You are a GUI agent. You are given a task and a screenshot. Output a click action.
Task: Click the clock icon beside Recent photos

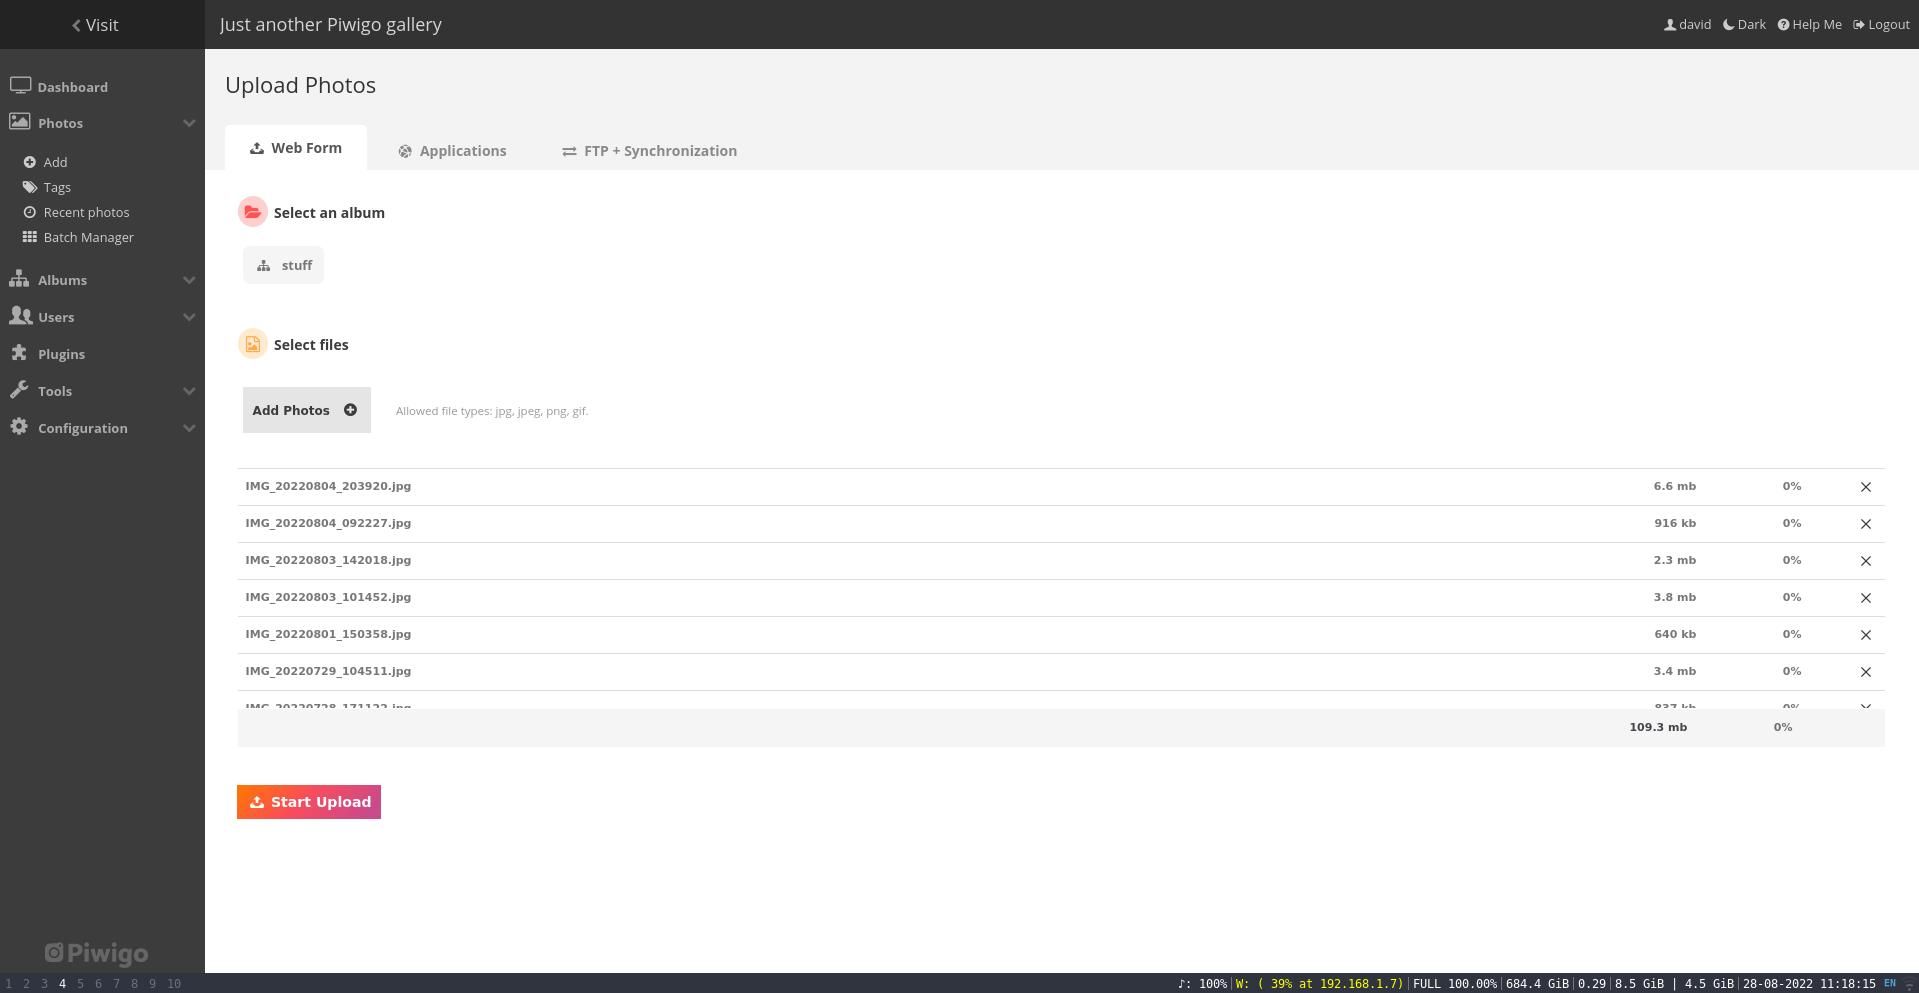point(30,212)
